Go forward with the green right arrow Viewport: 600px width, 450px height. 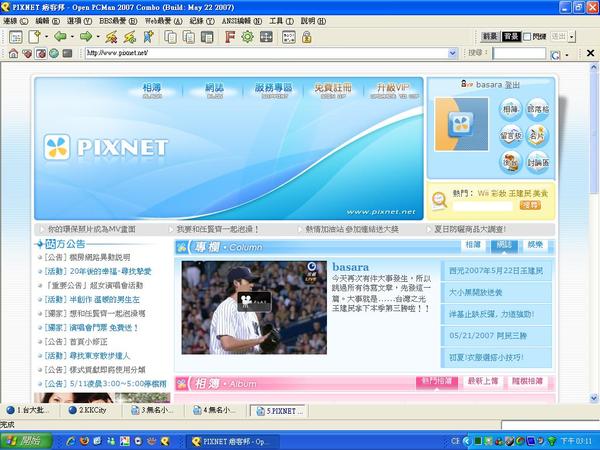86,37
